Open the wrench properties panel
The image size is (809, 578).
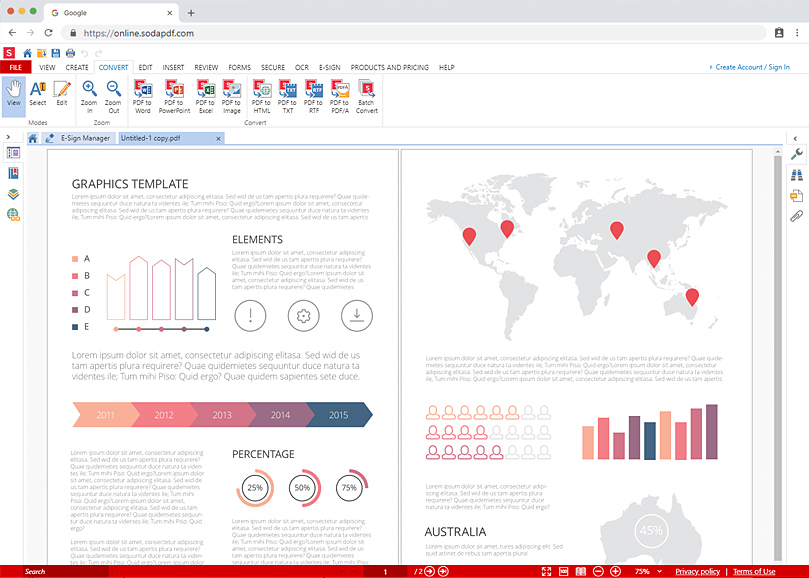[796, 154]
